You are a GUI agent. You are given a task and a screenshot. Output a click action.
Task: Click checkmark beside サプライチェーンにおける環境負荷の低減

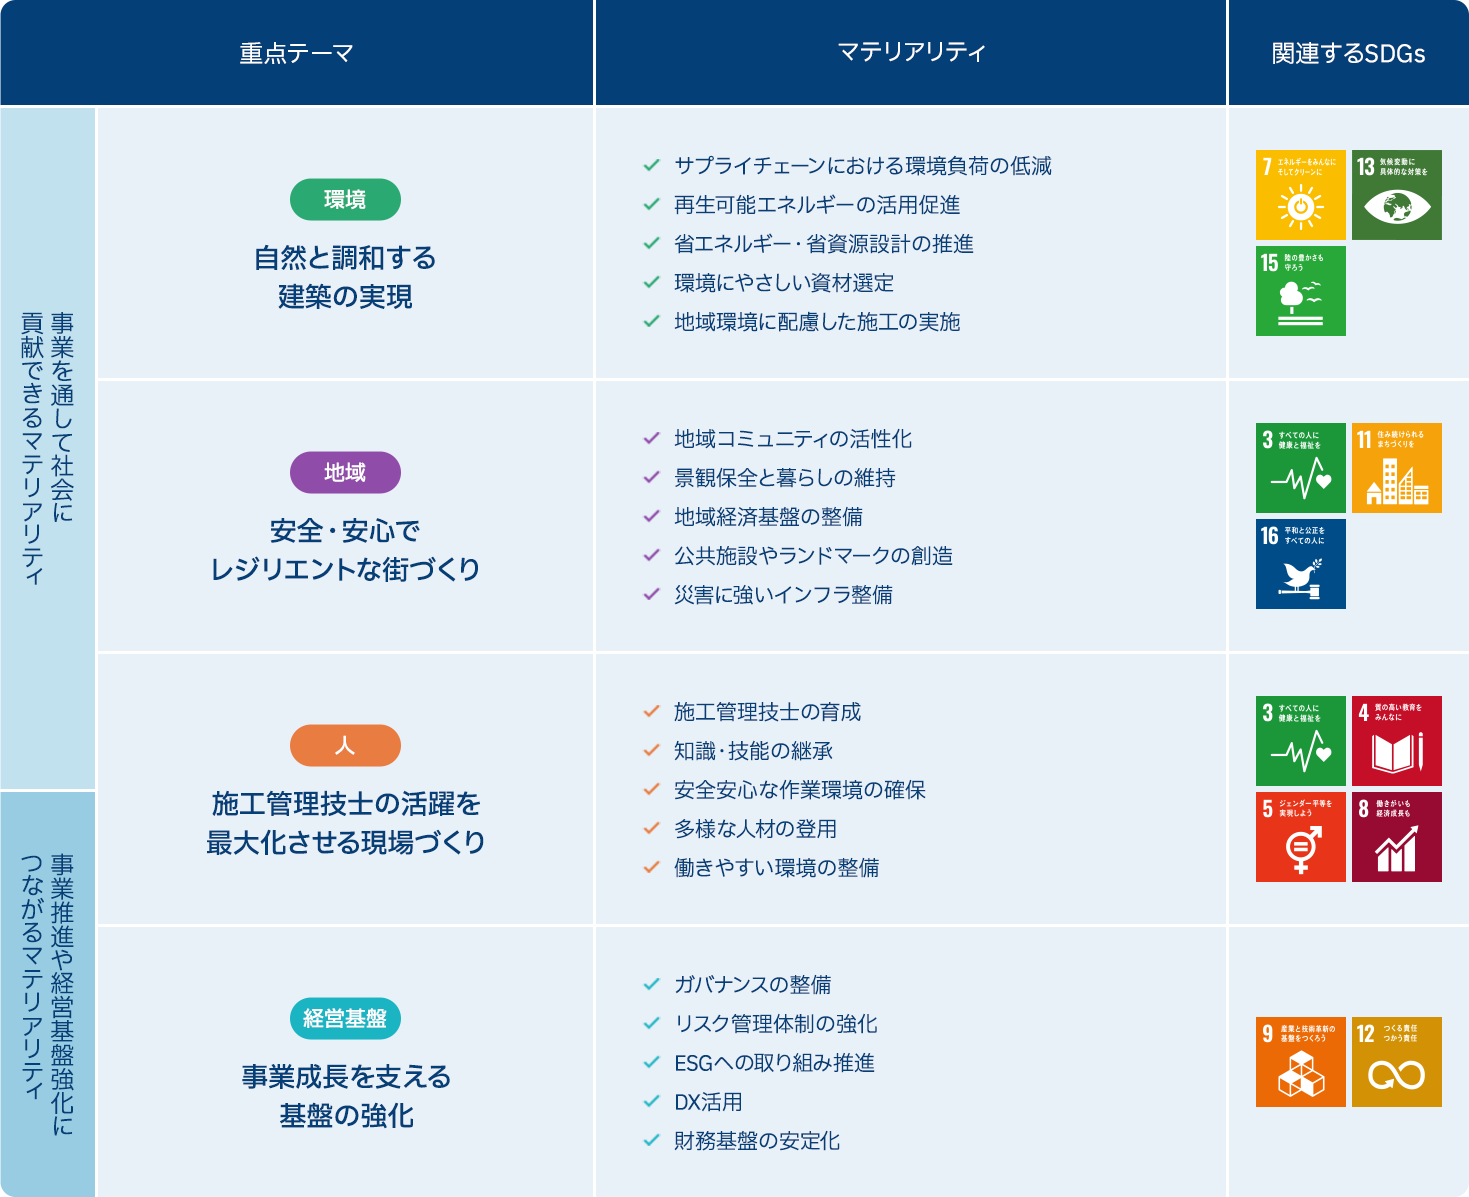(652, 166)
